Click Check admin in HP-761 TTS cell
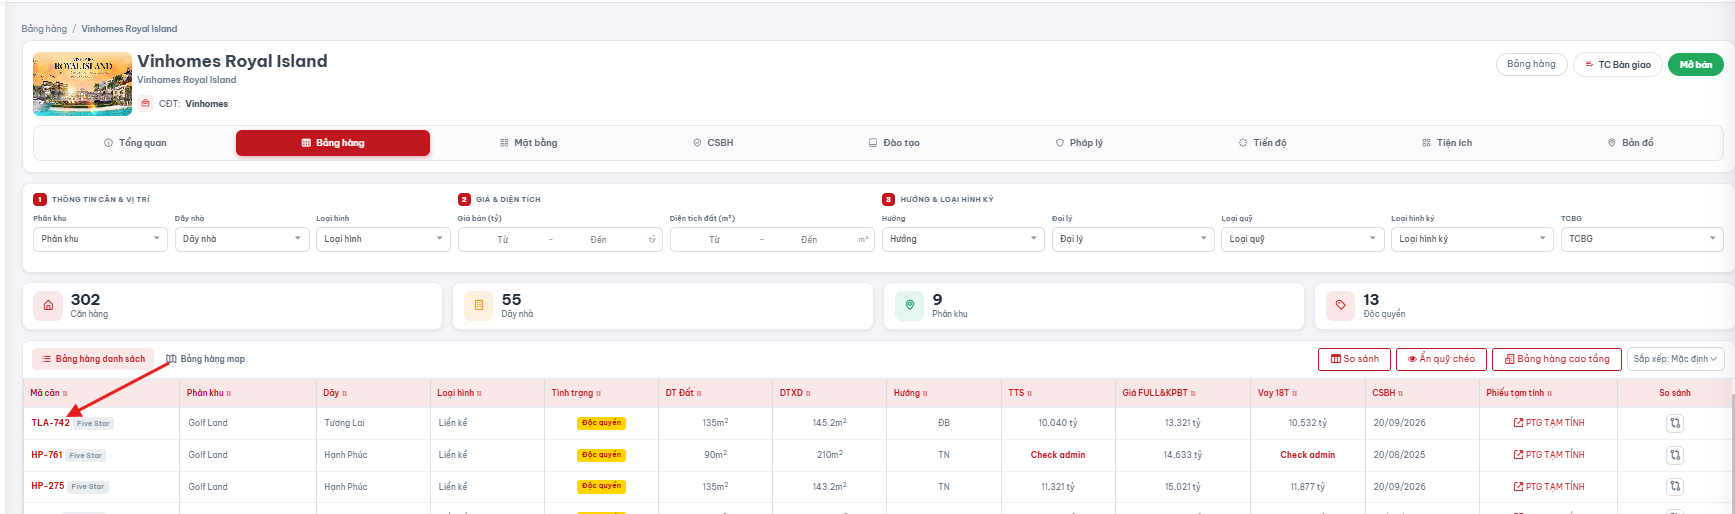 point(1058,455)
